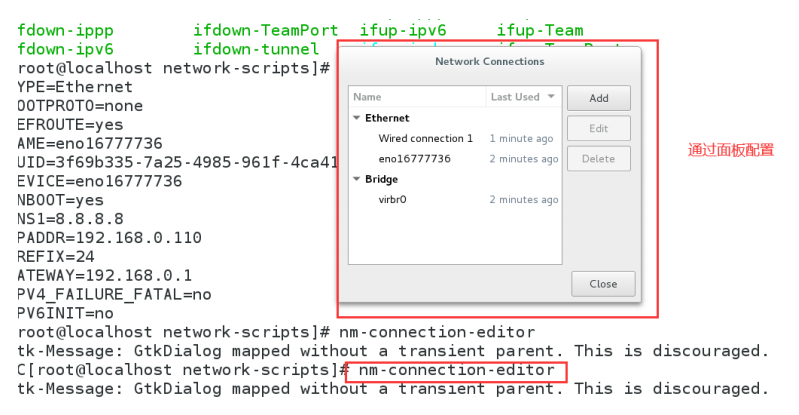Click the GATEWAY=192.168.0.1 terminal line
Screen dimensions: 799x415
click(105, 275)
